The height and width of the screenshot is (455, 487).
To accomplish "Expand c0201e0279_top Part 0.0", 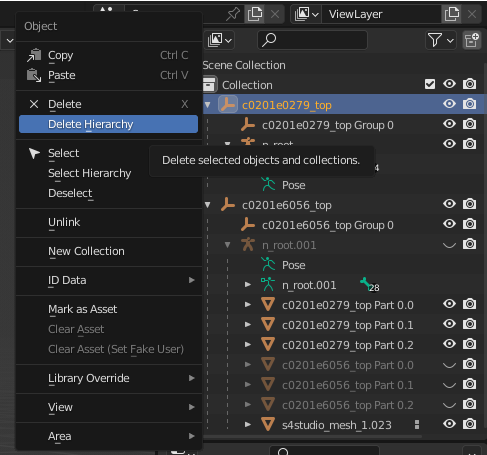I will (x=248, y=305).
